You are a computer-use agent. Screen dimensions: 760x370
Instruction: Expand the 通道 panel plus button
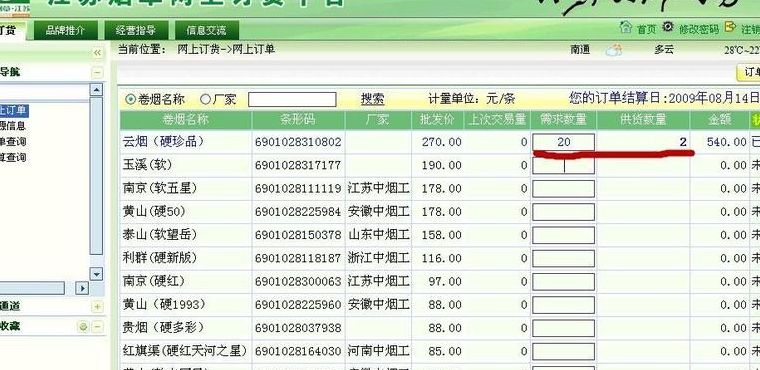(97, 306)
